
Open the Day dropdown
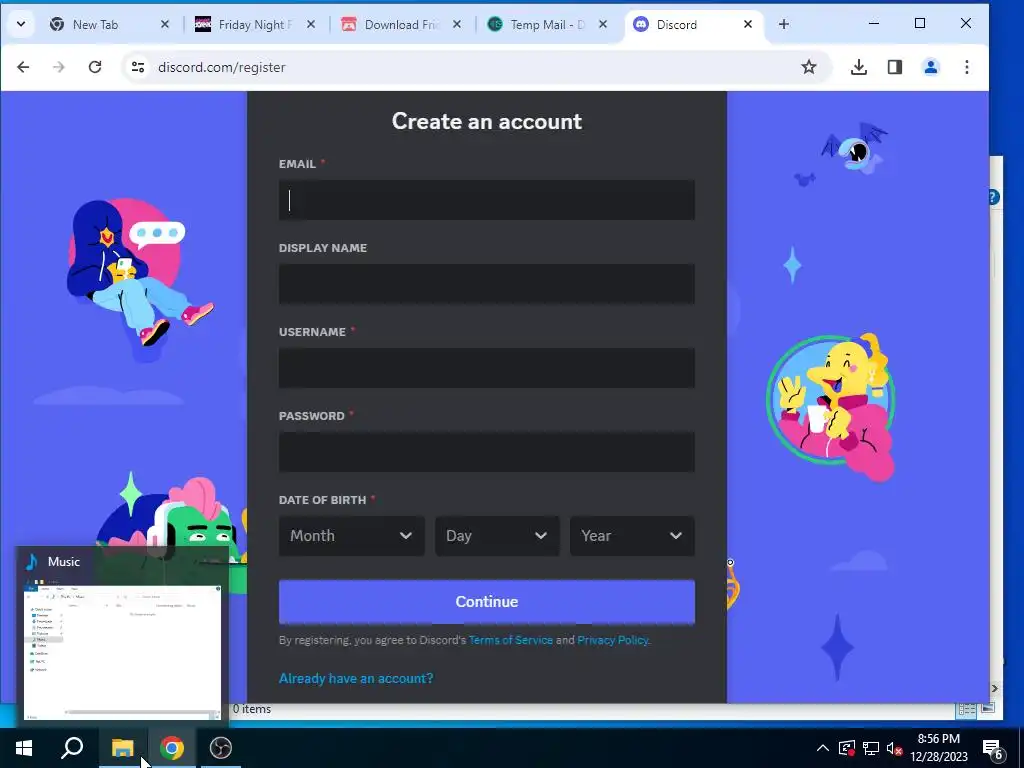pos(497,536)
